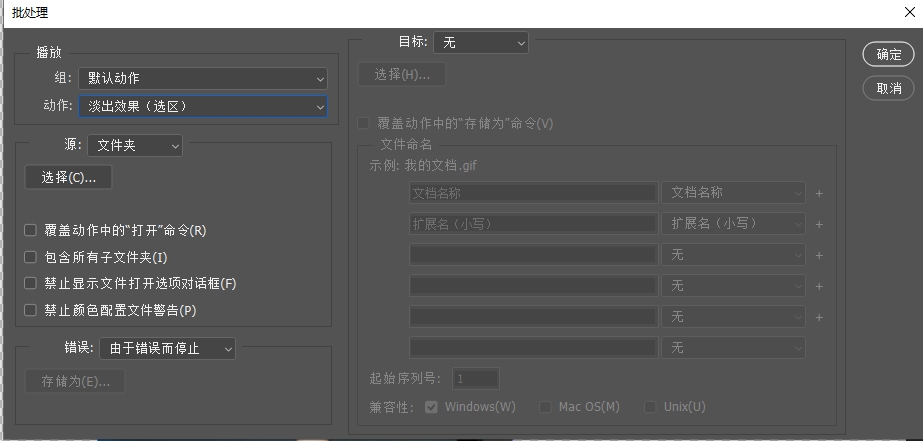Open the 组 dropdown showing 默认动作

tap(202, 78)
